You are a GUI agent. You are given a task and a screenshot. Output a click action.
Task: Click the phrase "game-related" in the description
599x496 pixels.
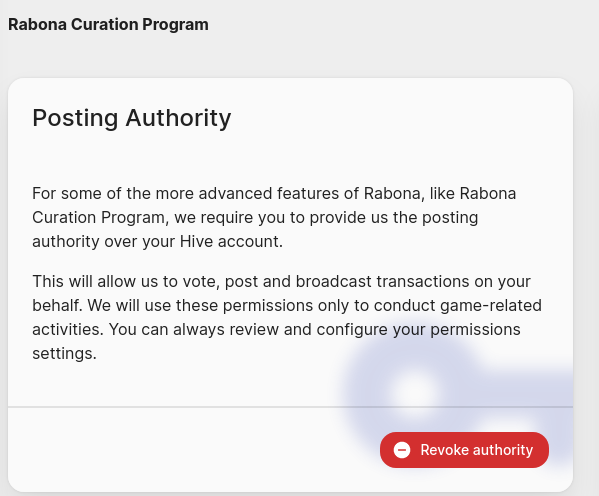click(x=491, y=305)
